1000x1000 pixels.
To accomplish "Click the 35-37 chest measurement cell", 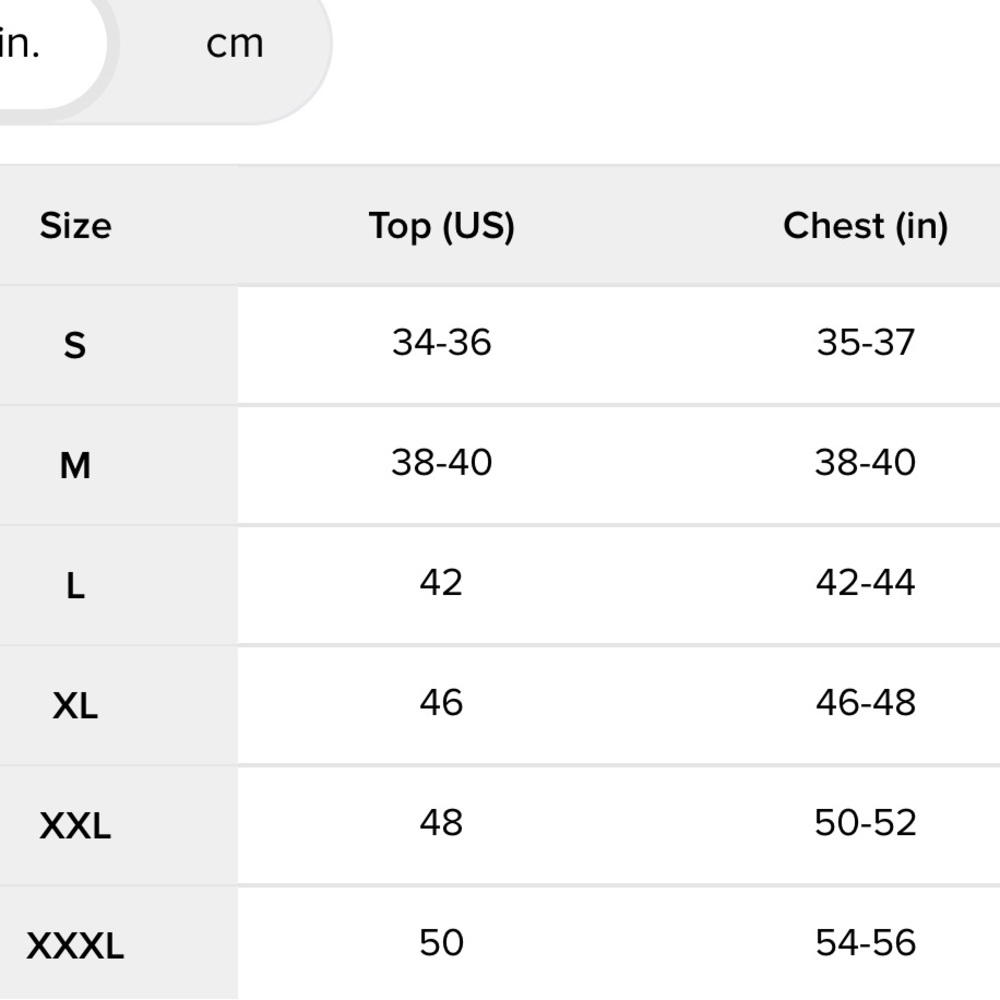I will tap(865, 343).
